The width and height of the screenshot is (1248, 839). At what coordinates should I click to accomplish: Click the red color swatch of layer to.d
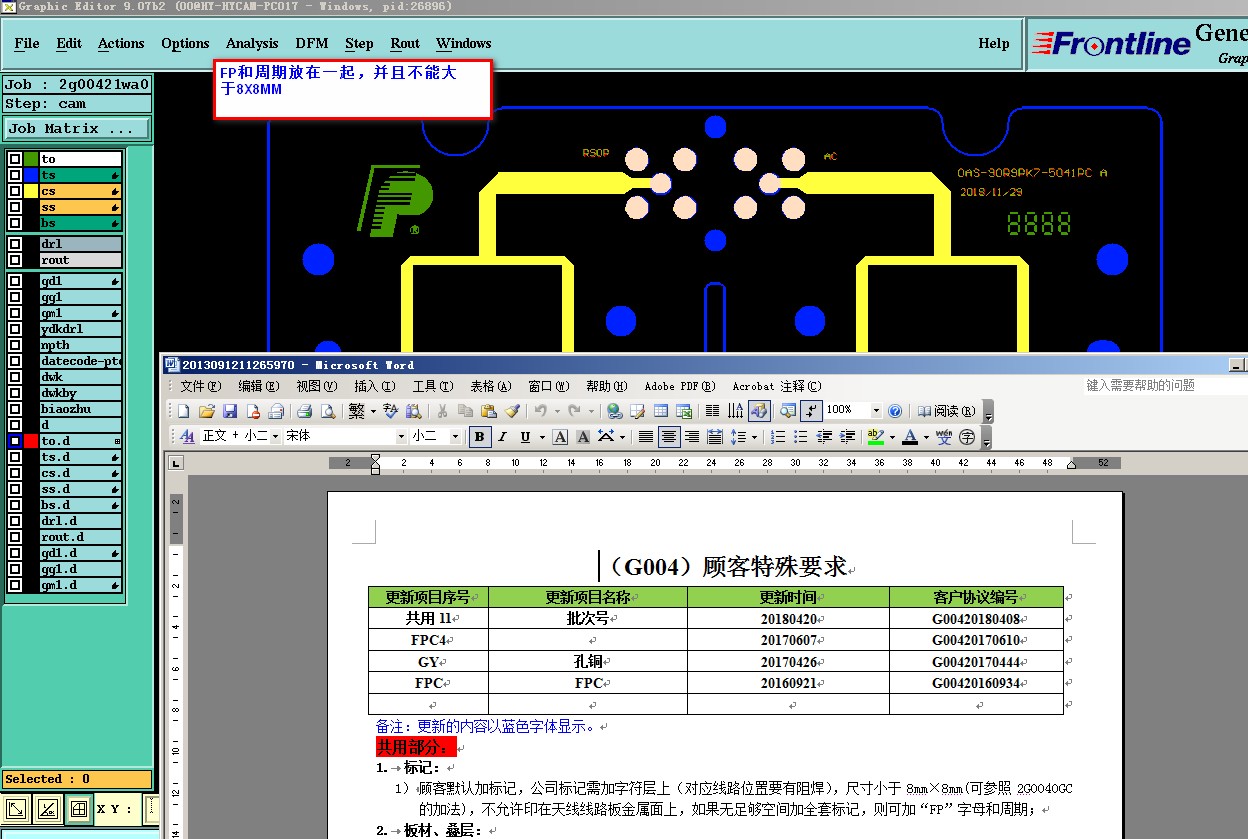coord(31,441)
